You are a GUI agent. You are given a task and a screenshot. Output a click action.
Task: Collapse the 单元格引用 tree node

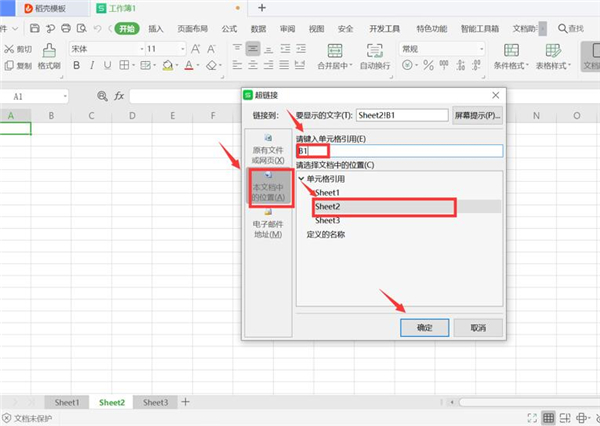coord(301,178)
